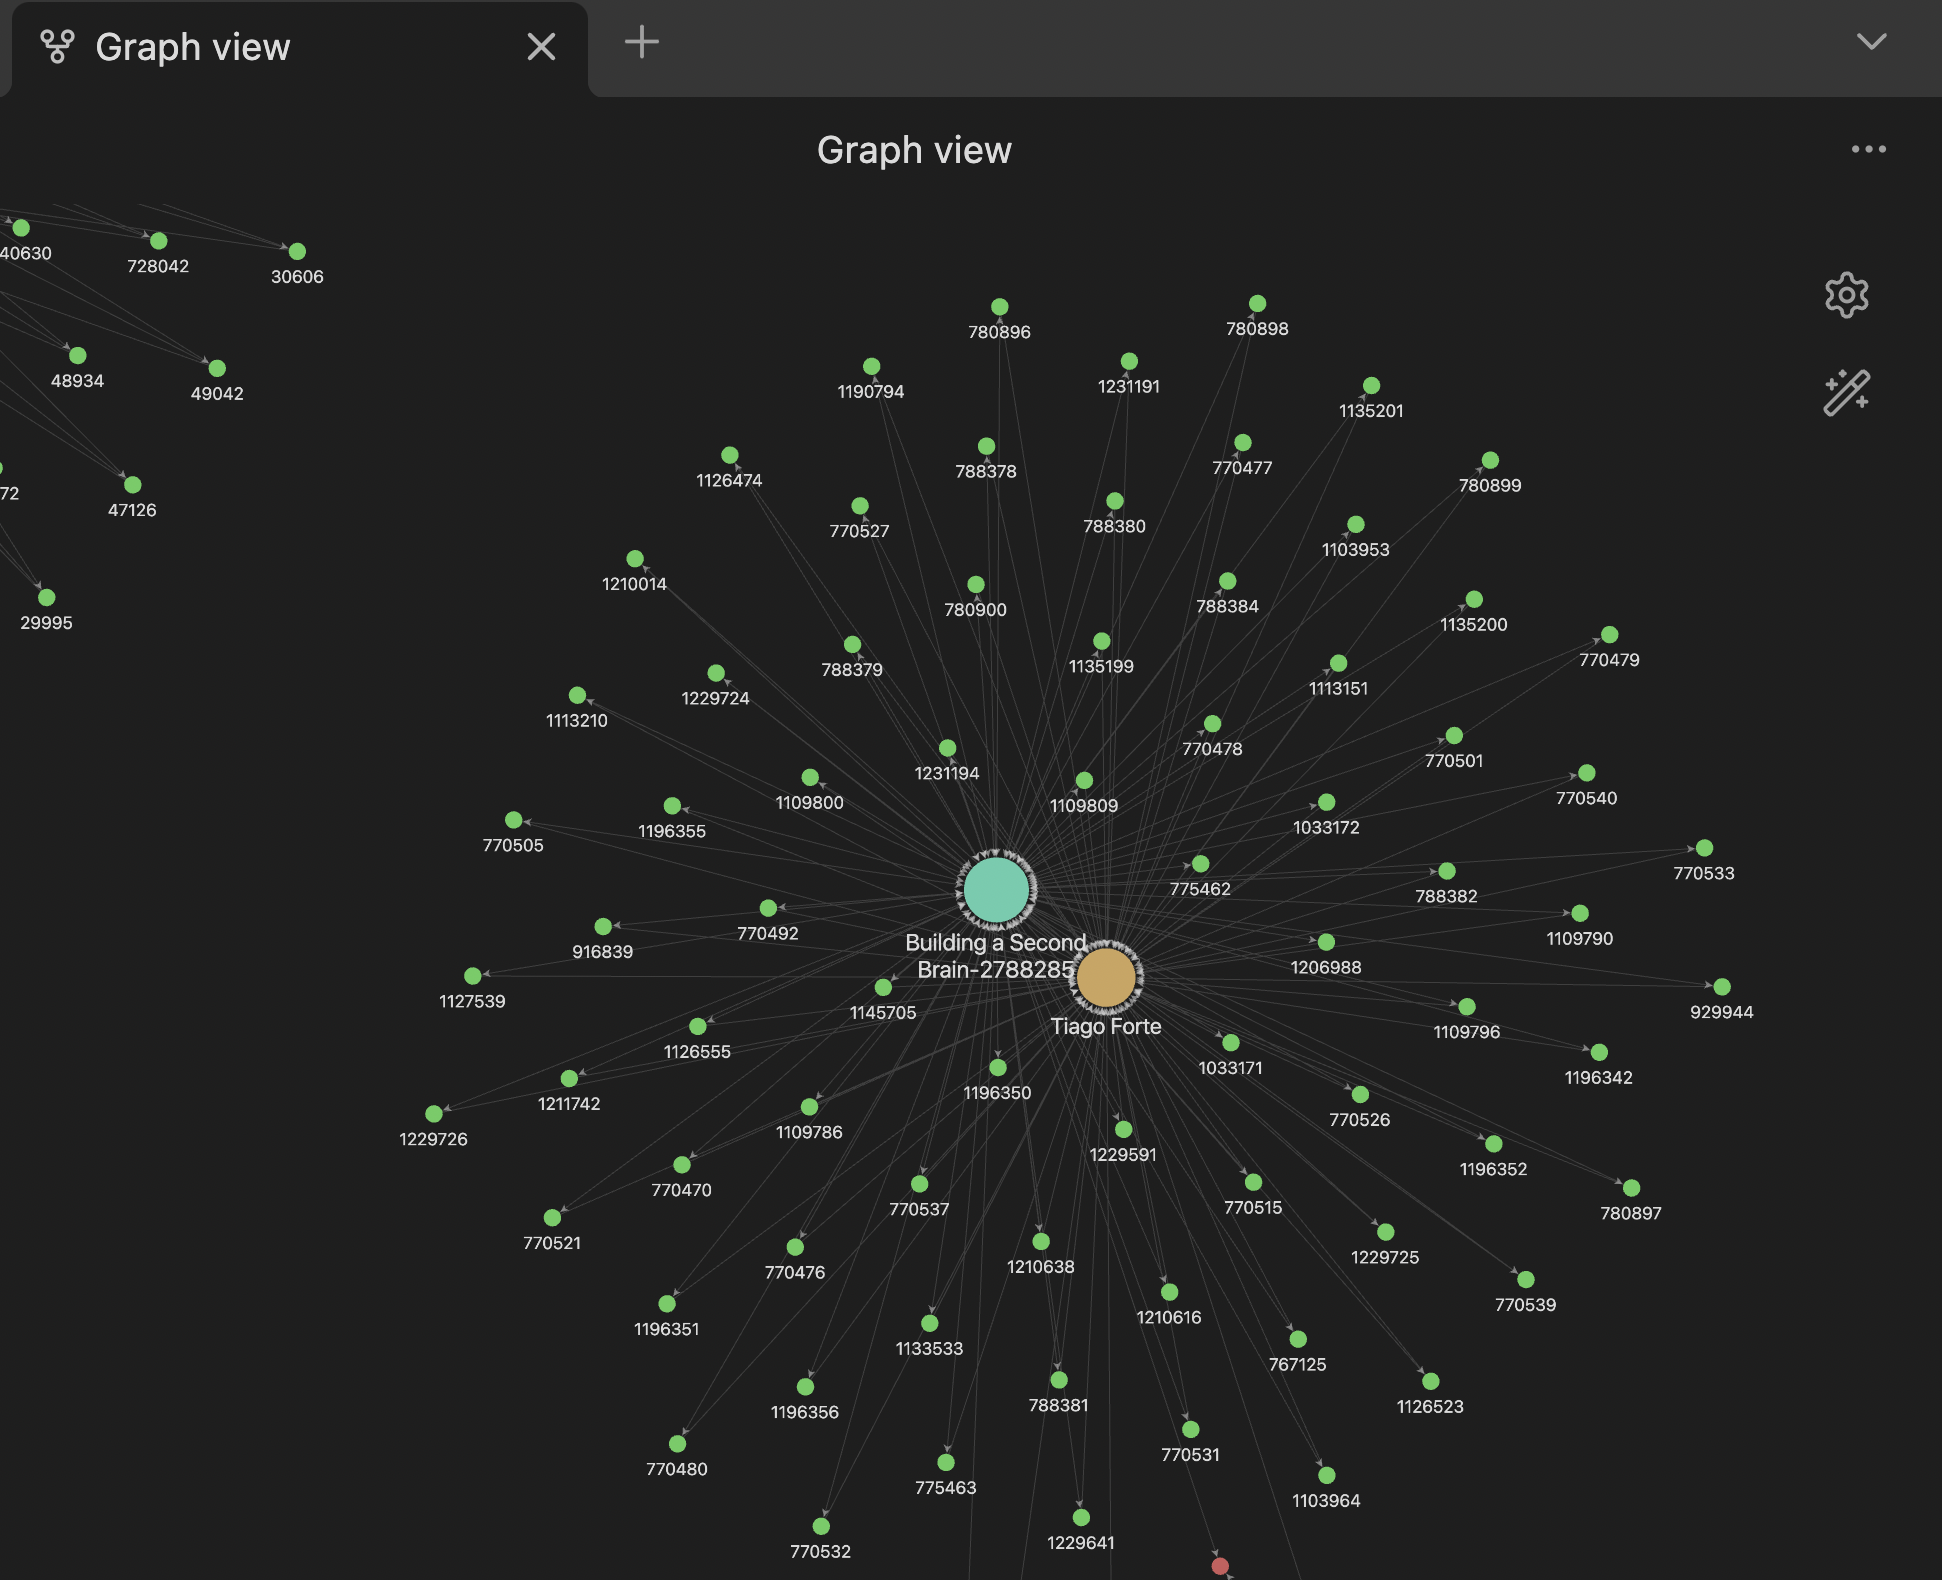Select node 1113210

coord(577,695)
